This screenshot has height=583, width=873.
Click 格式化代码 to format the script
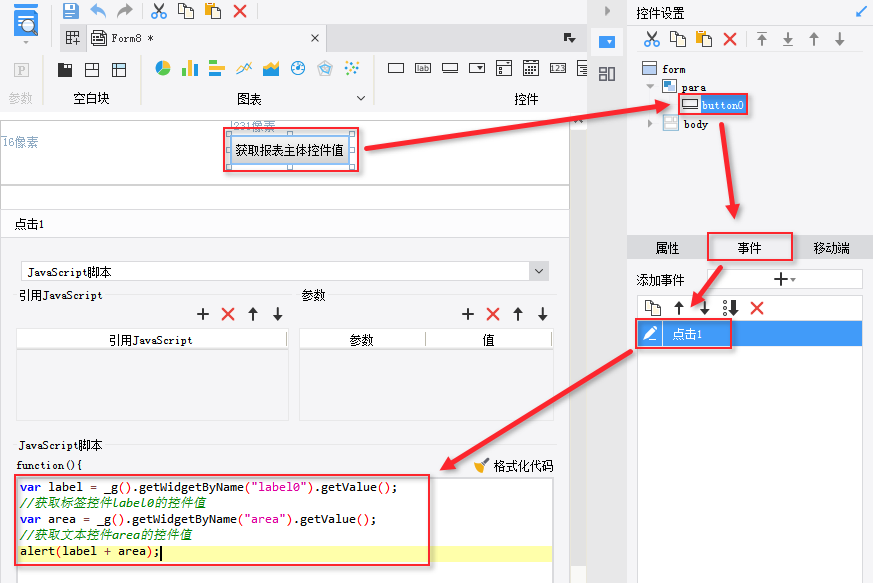pyautogui.click(x=513, y=466)
